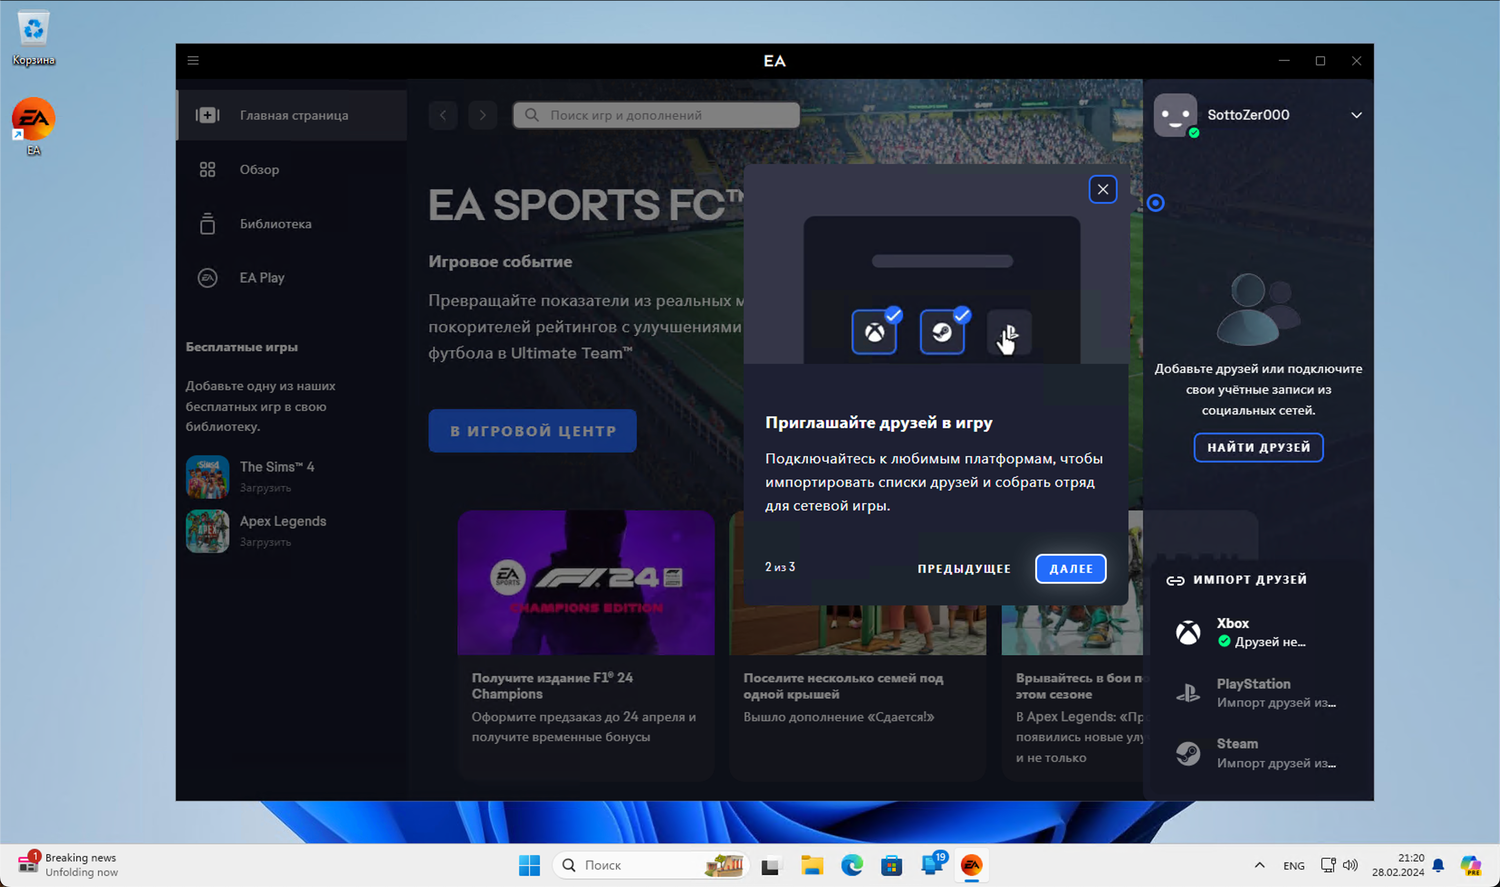This screenshot has height=887, width=1500.
Task: Open the Windows Start menu
Action: (530, 865)
